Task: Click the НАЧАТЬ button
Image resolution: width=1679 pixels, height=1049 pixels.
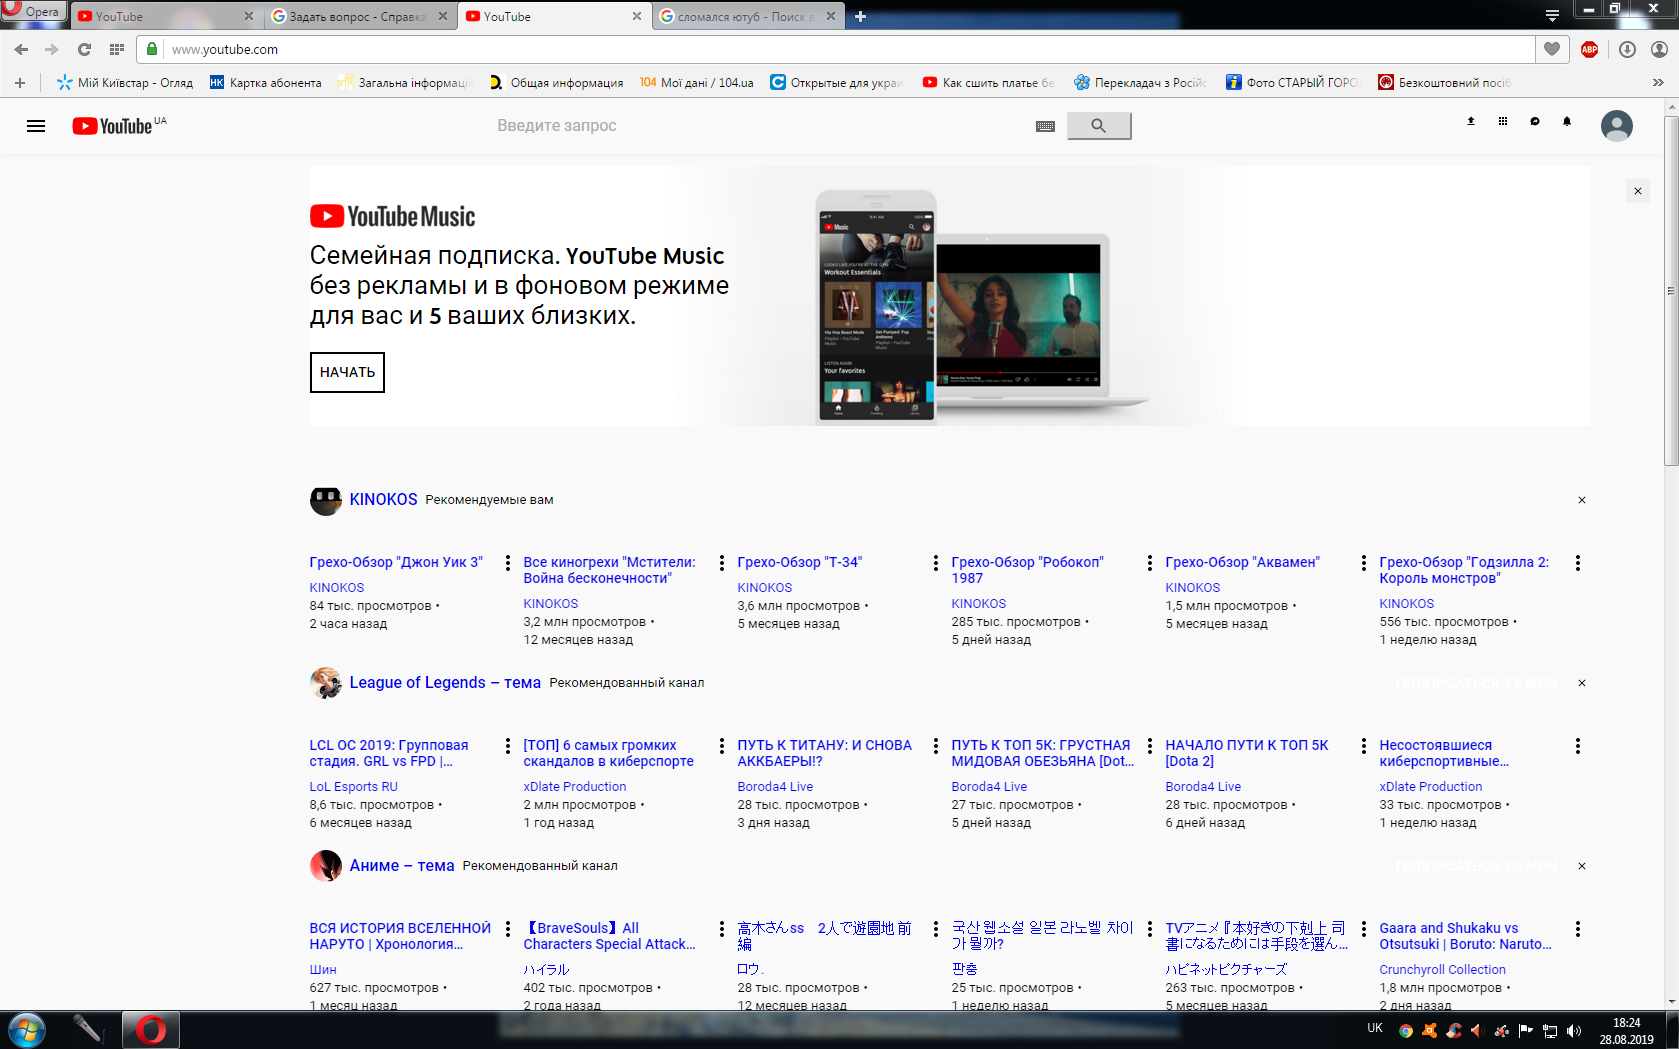Action: [x=347, y=372]
